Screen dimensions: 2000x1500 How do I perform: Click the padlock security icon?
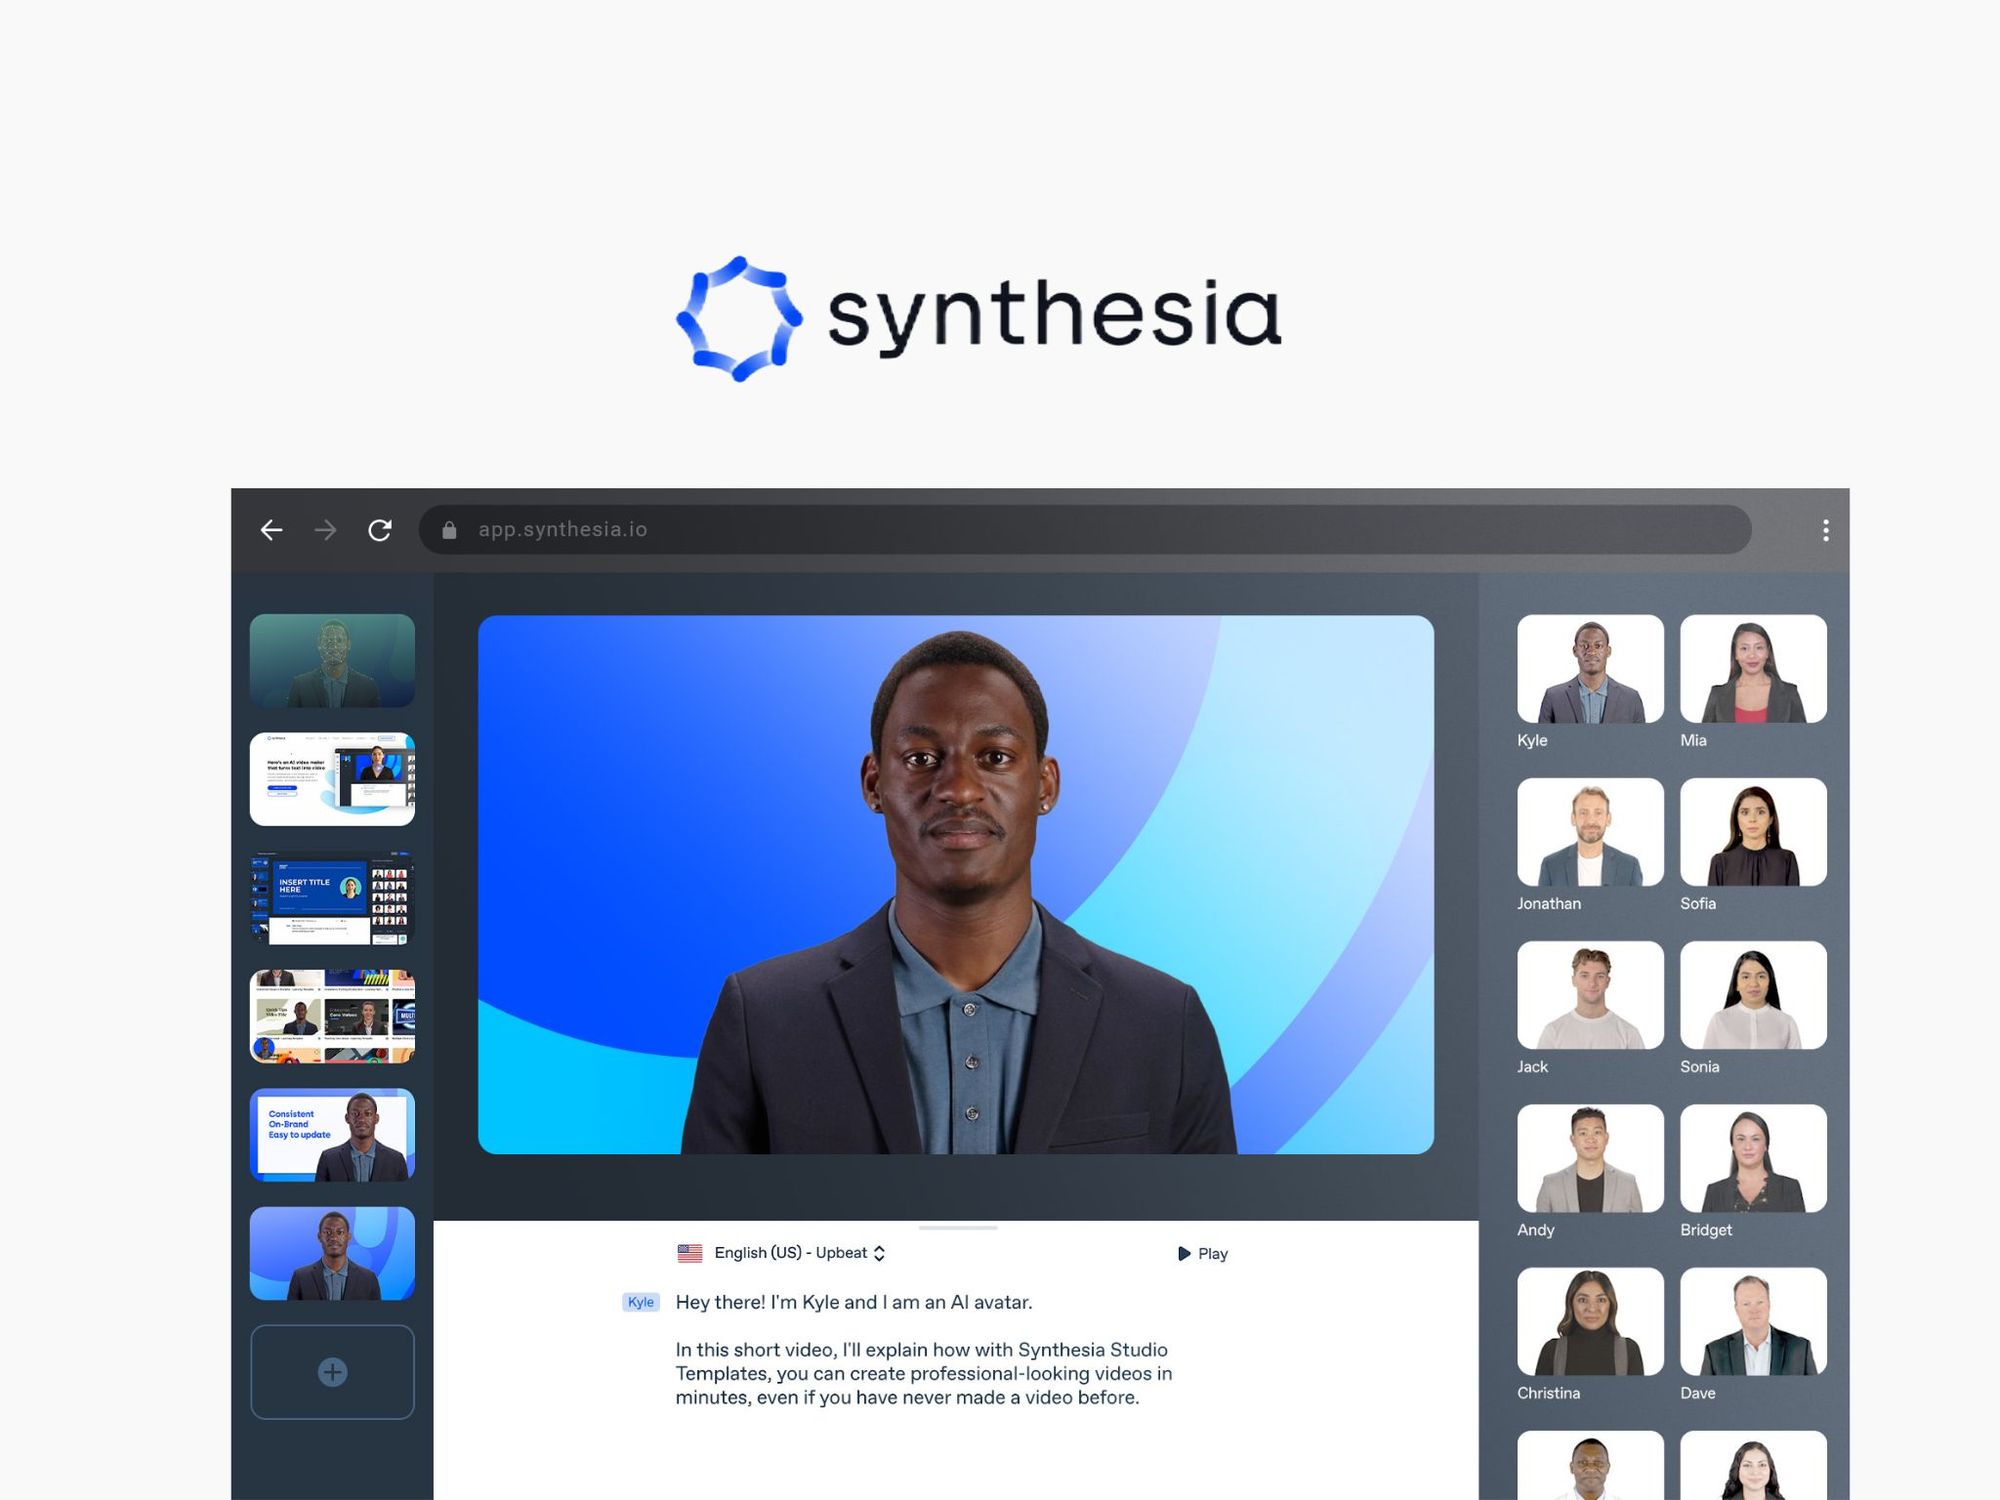click(451, 530)
